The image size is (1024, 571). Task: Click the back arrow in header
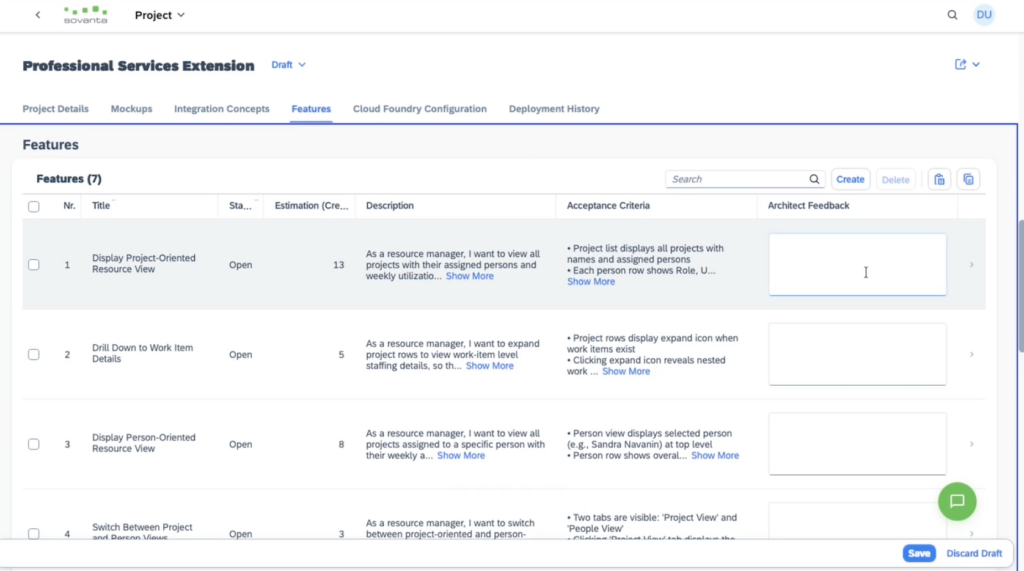(x=38, y=15)
